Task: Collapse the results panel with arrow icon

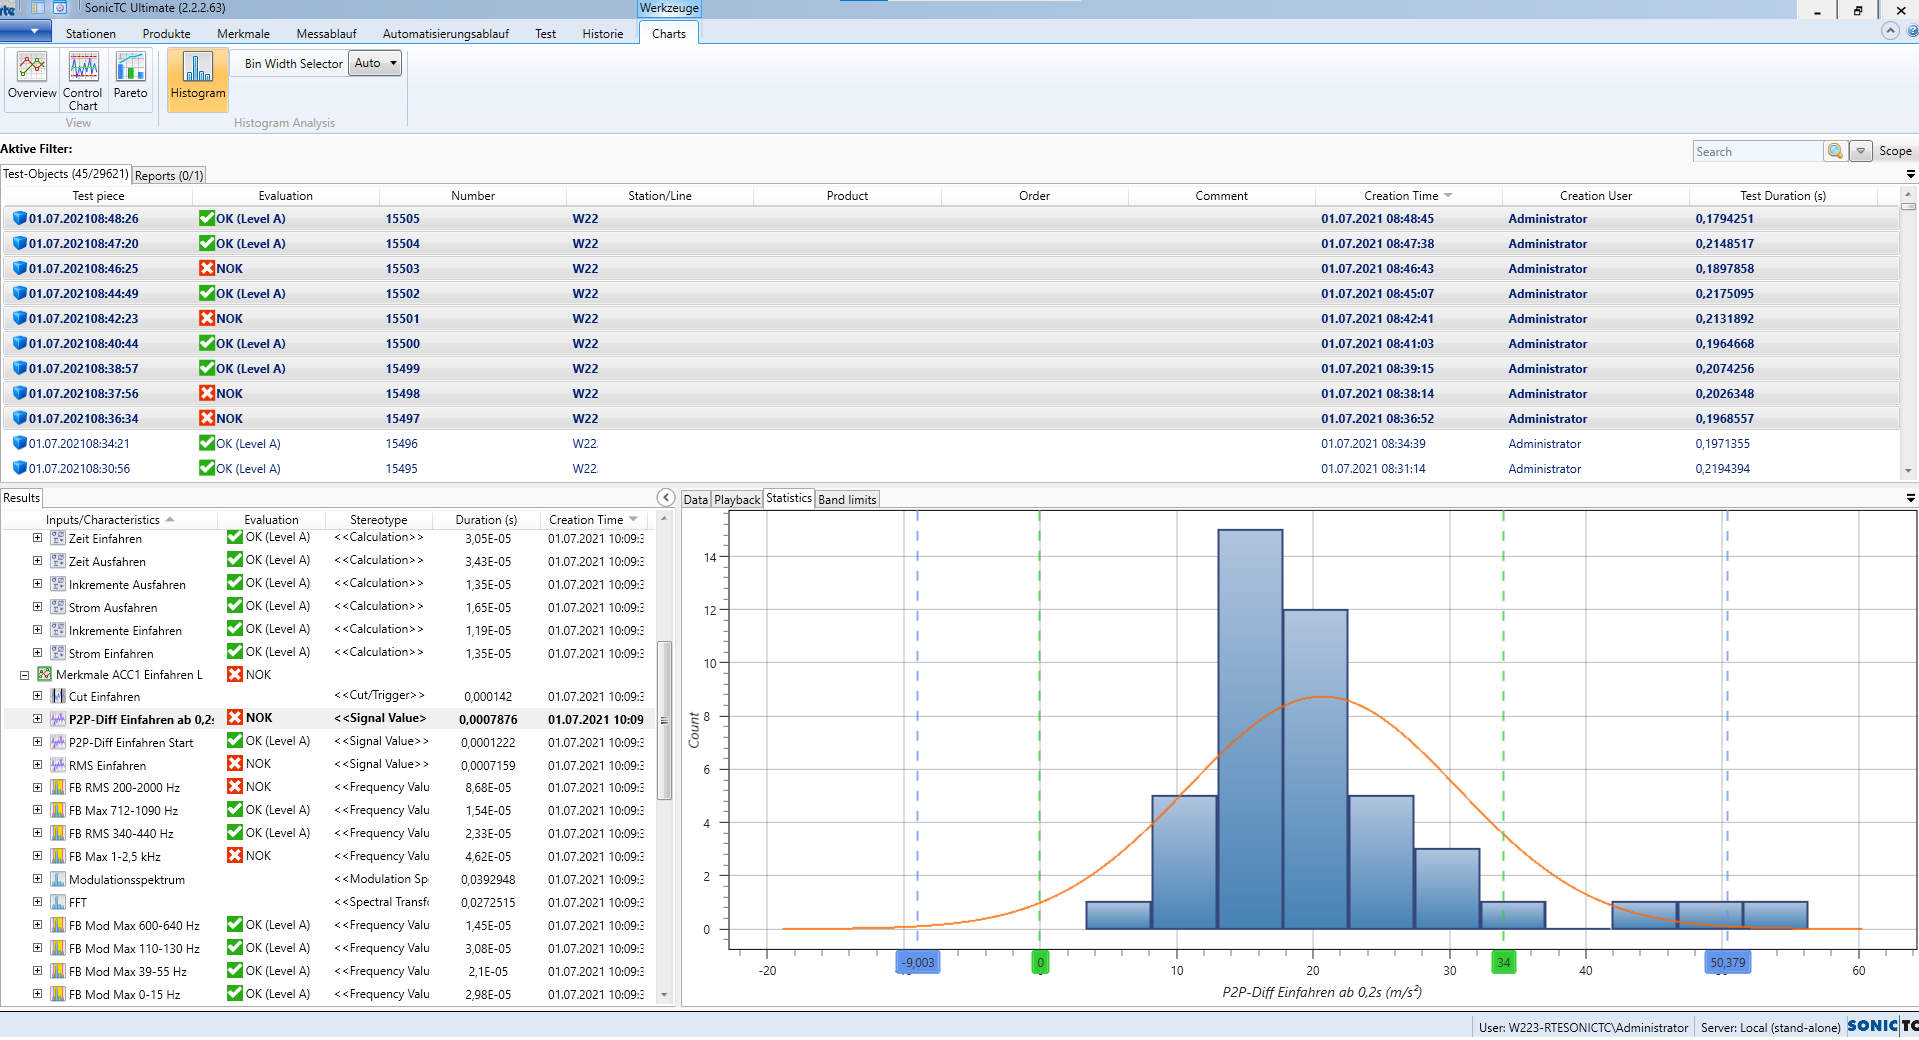Action: coord(666,498)
